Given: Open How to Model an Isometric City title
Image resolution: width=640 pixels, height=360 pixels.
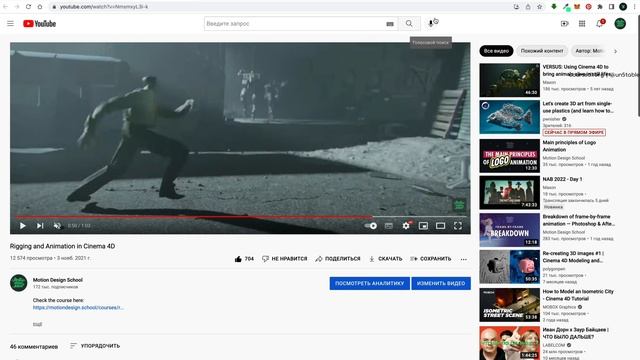Looking at the screenshot, I should [x=578, y=295].
